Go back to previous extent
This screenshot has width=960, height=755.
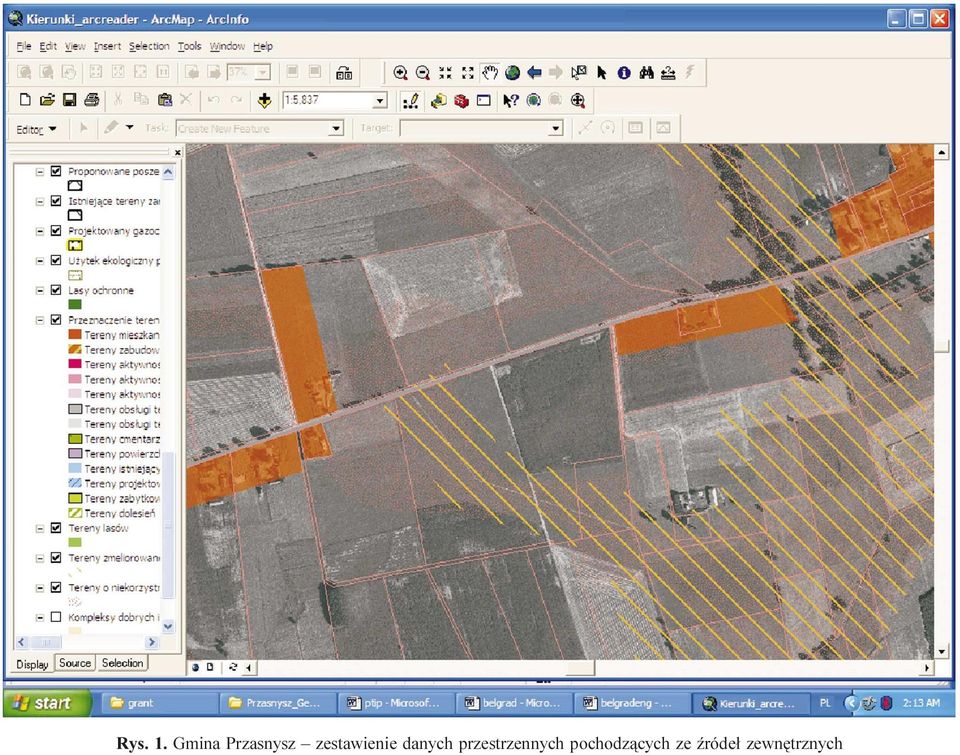(534, 73)
